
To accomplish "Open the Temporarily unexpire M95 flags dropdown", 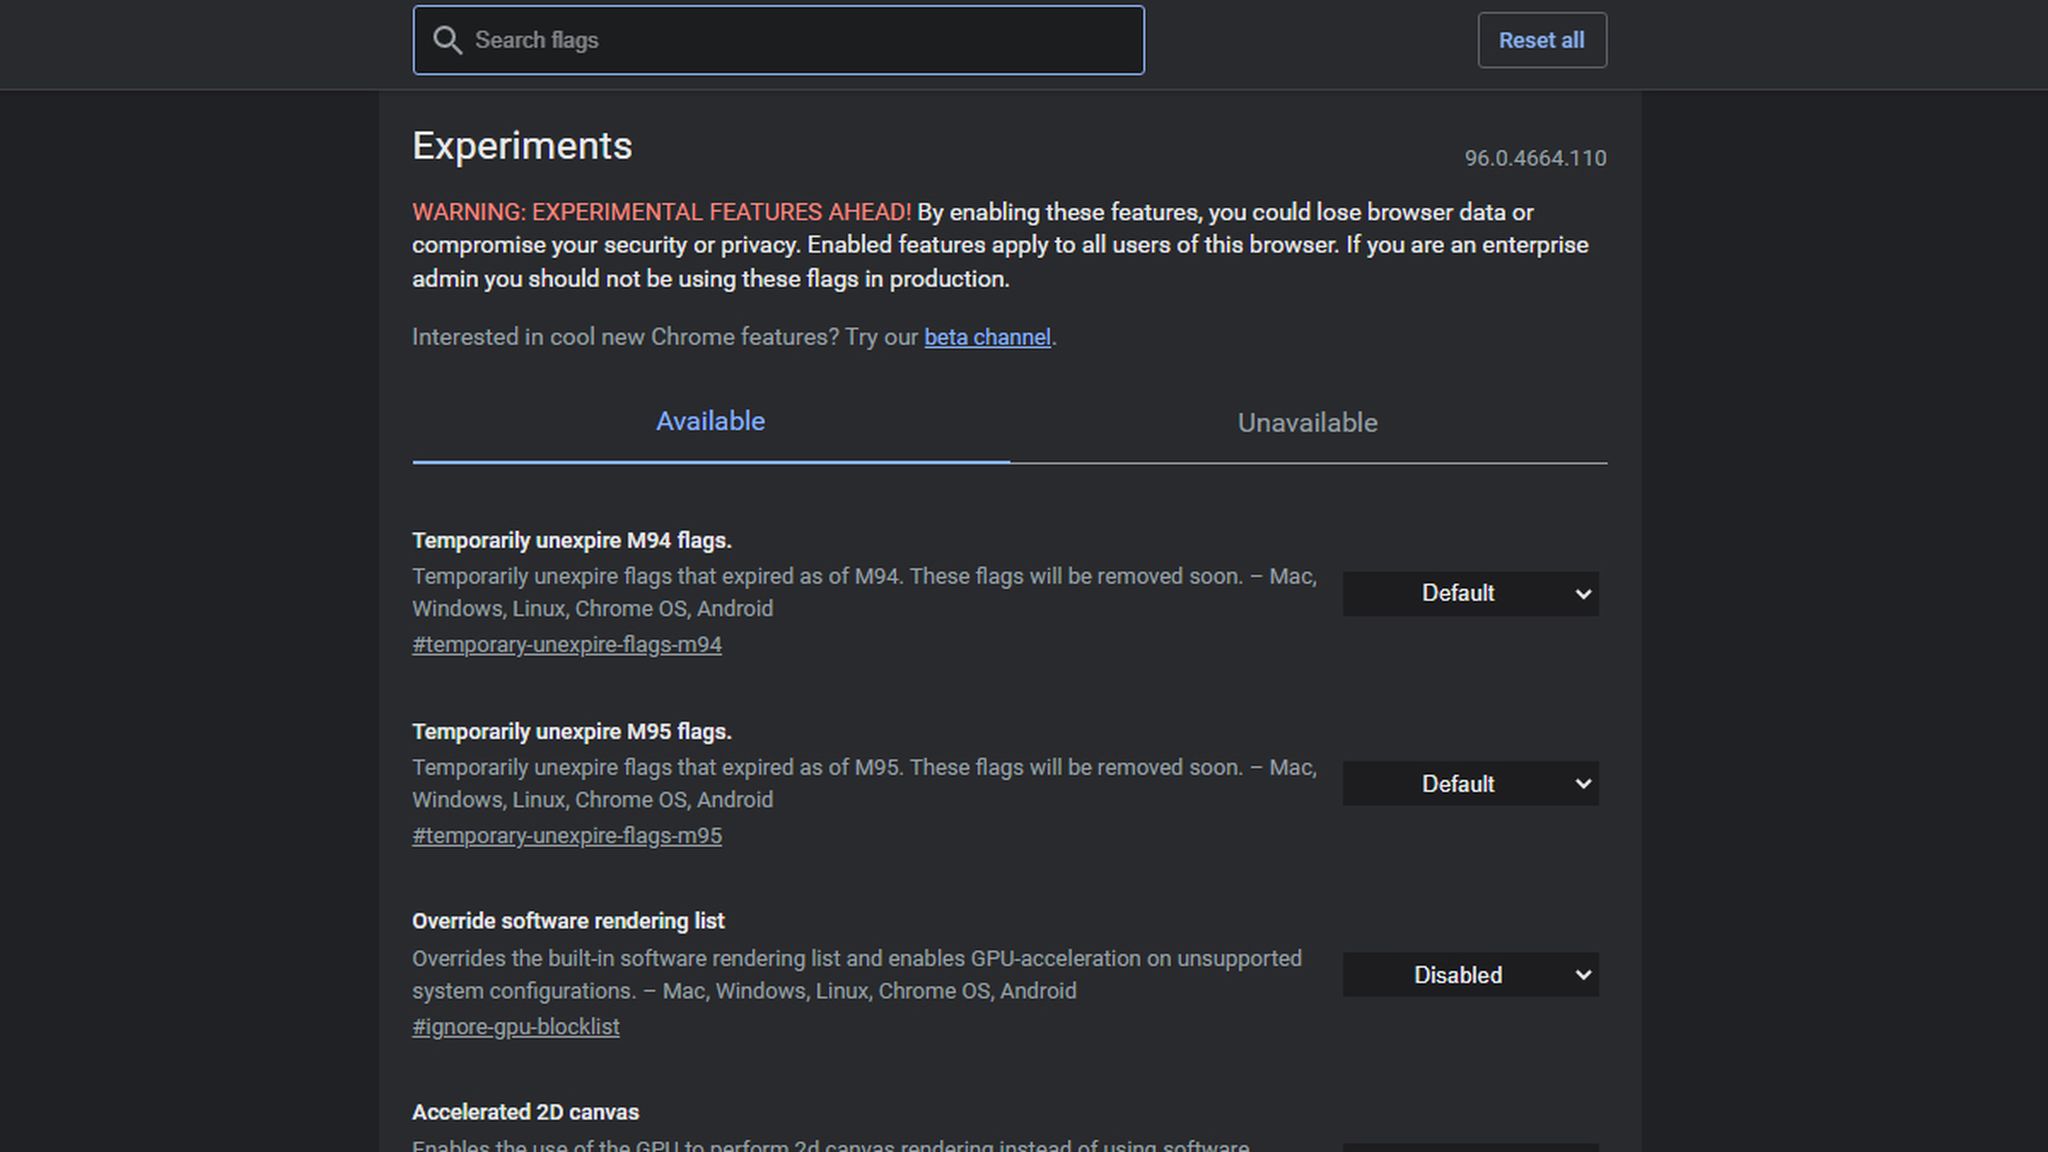I will coord(1470,784).
